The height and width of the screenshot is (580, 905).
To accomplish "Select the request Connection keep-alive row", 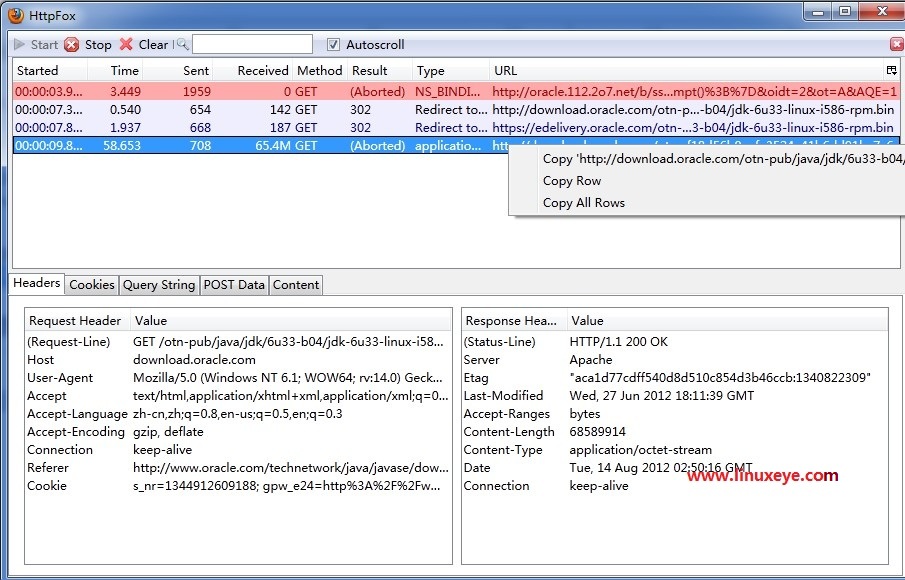I will 238,450.
